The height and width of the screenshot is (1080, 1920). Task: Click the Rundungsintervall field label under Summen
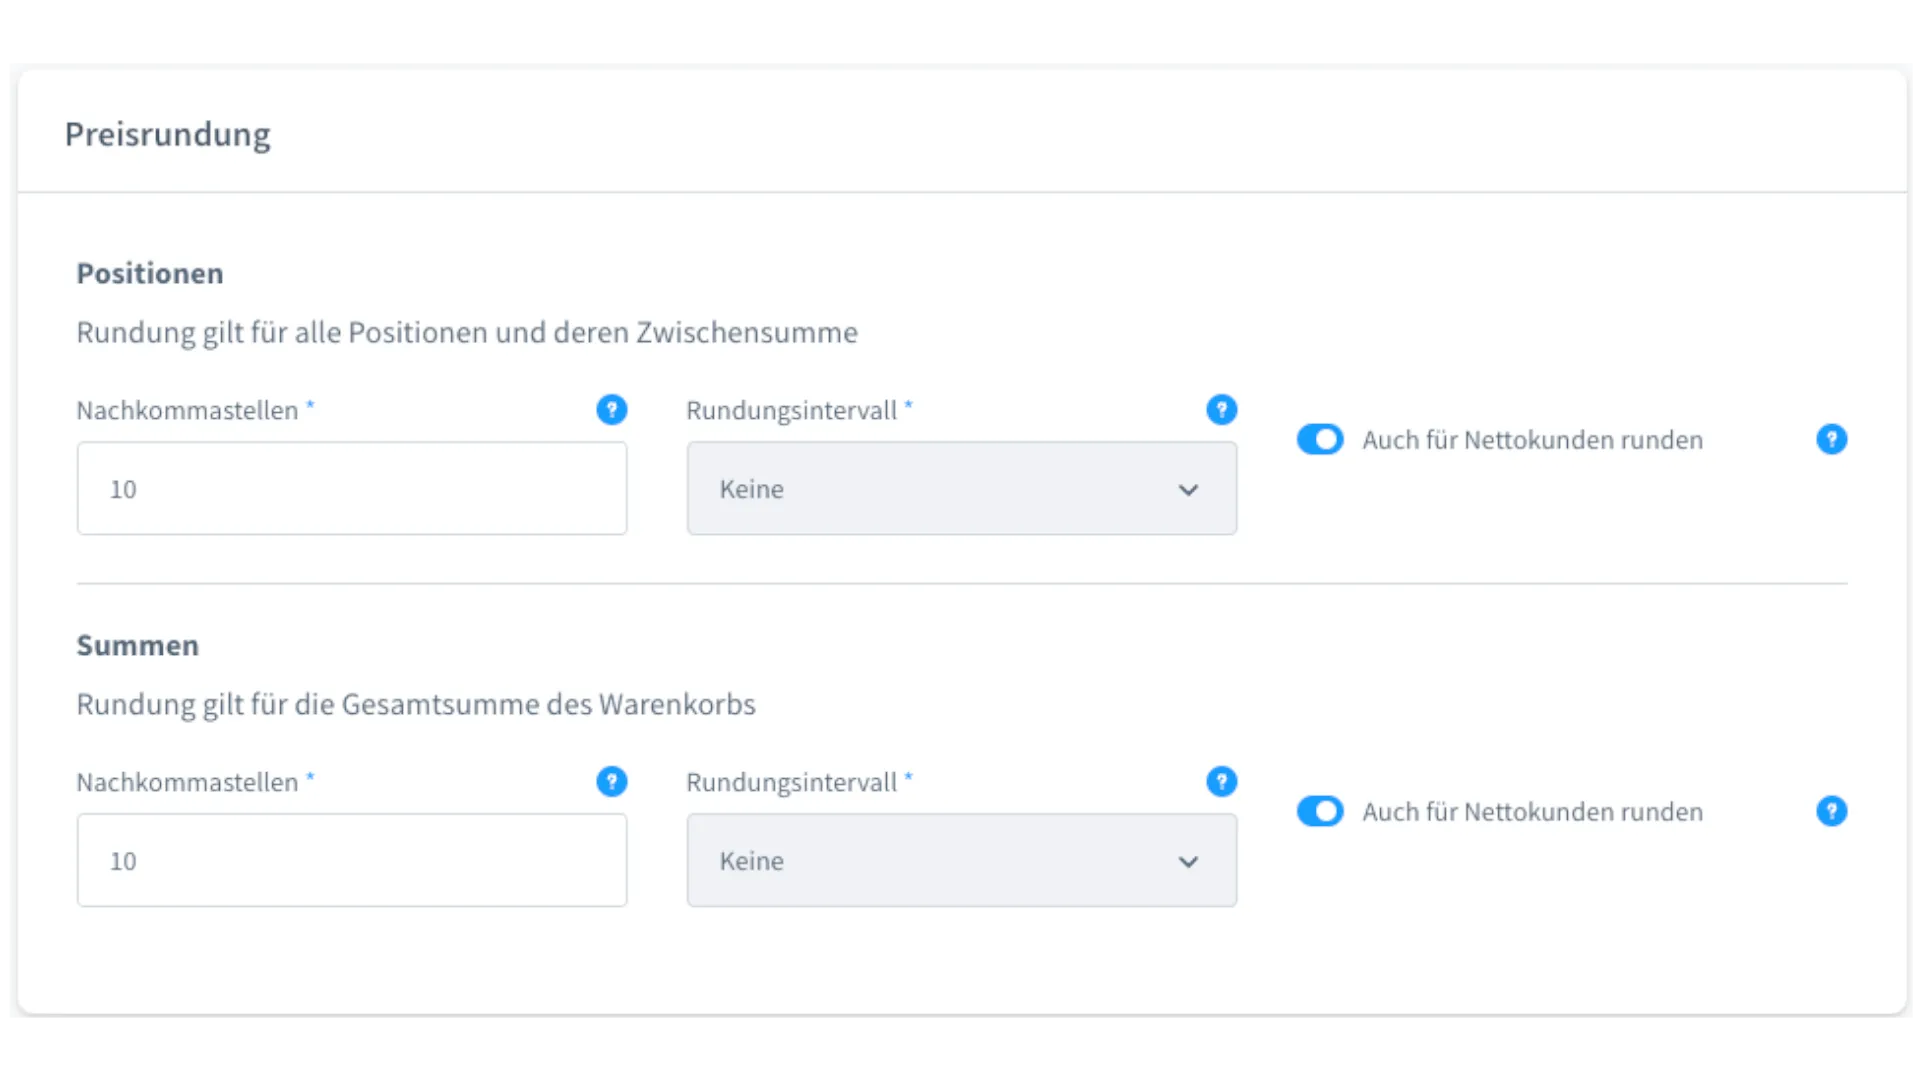pyautogui.click(x=793, y=782)
